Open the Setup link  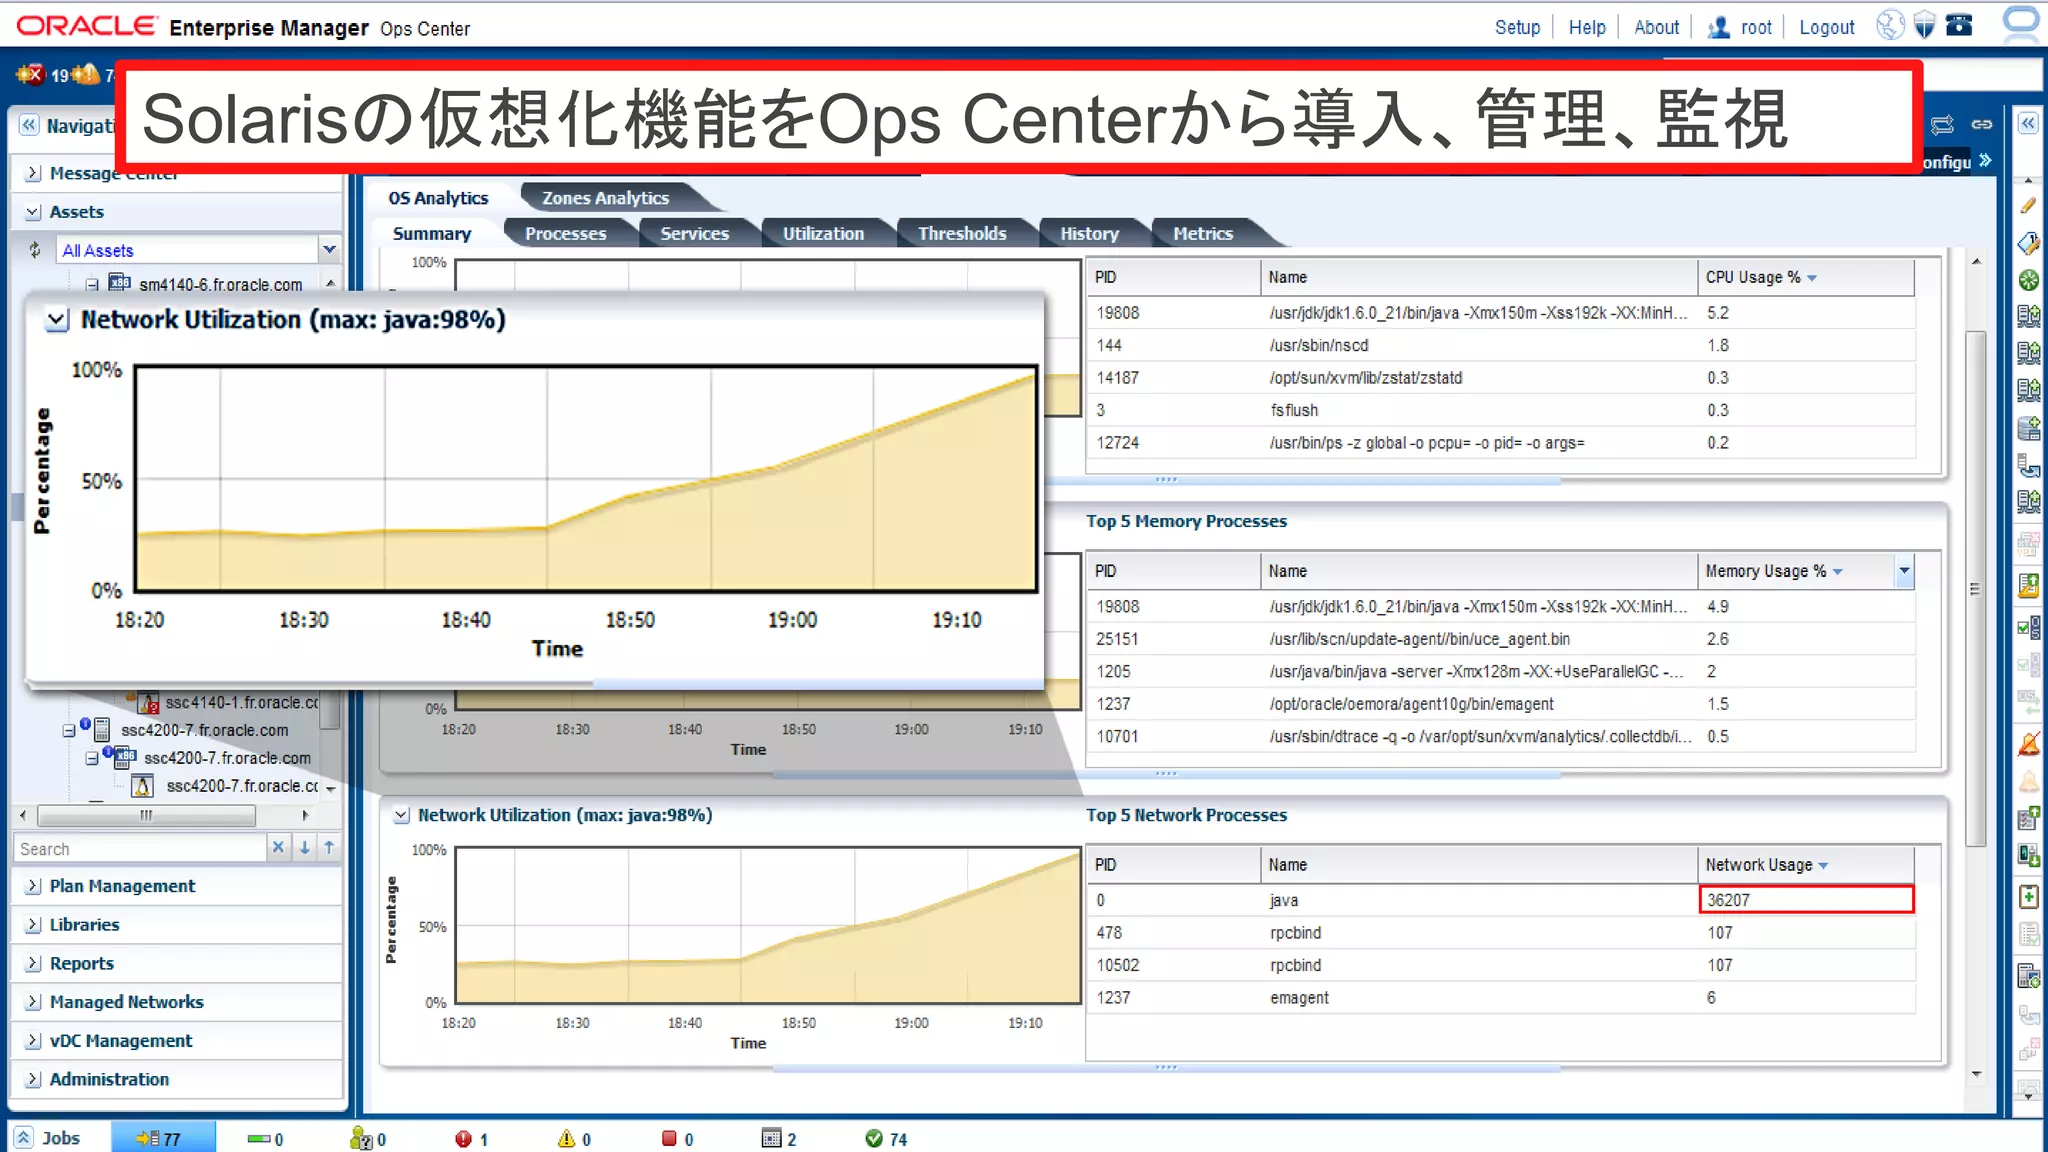click(1517, 27)
